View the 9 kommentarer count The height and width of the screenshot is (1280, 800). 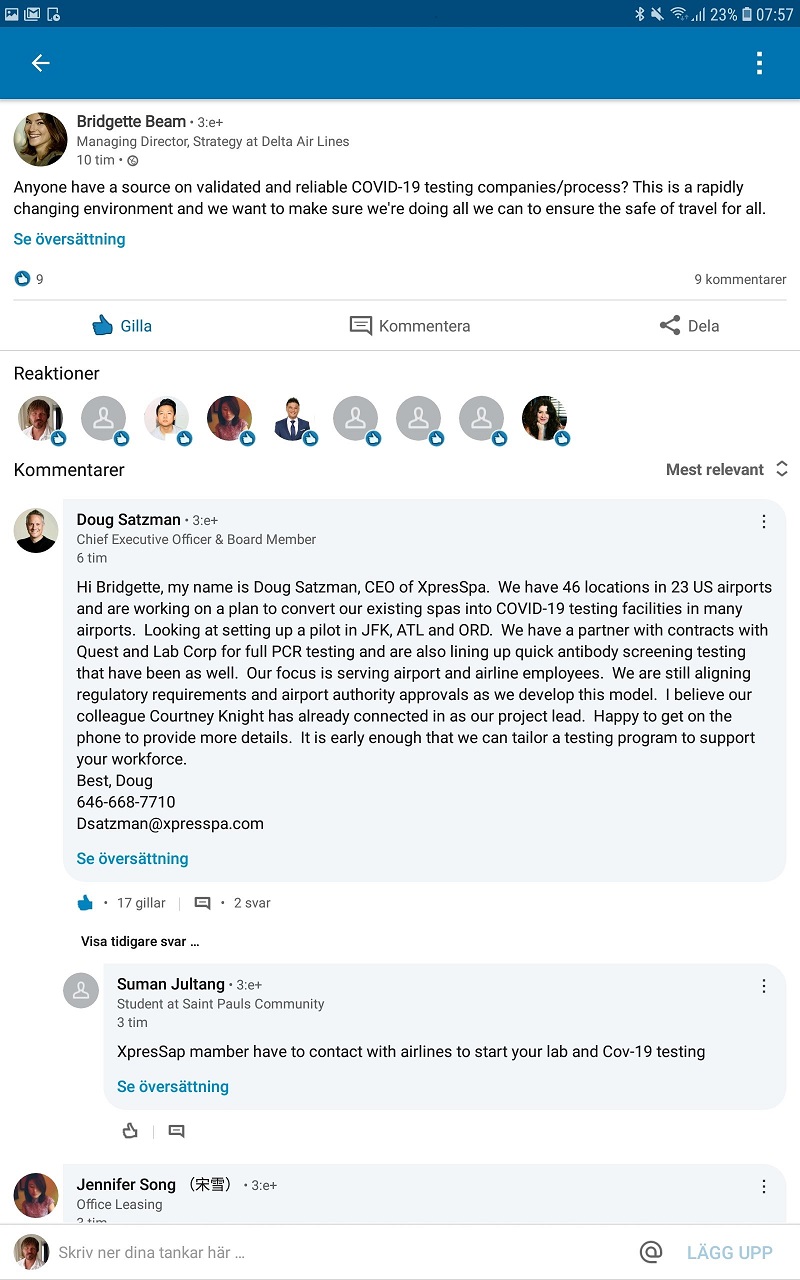740,279
